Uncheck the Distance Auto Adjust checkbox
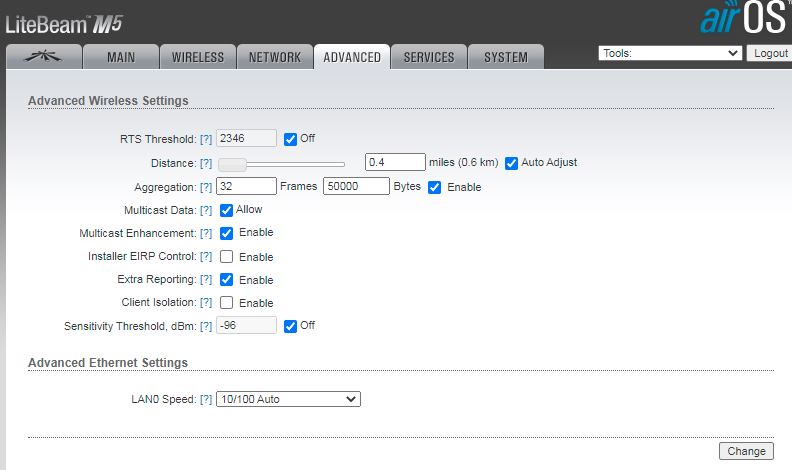The height and width of the screenshot is (470, 792). 511,162
